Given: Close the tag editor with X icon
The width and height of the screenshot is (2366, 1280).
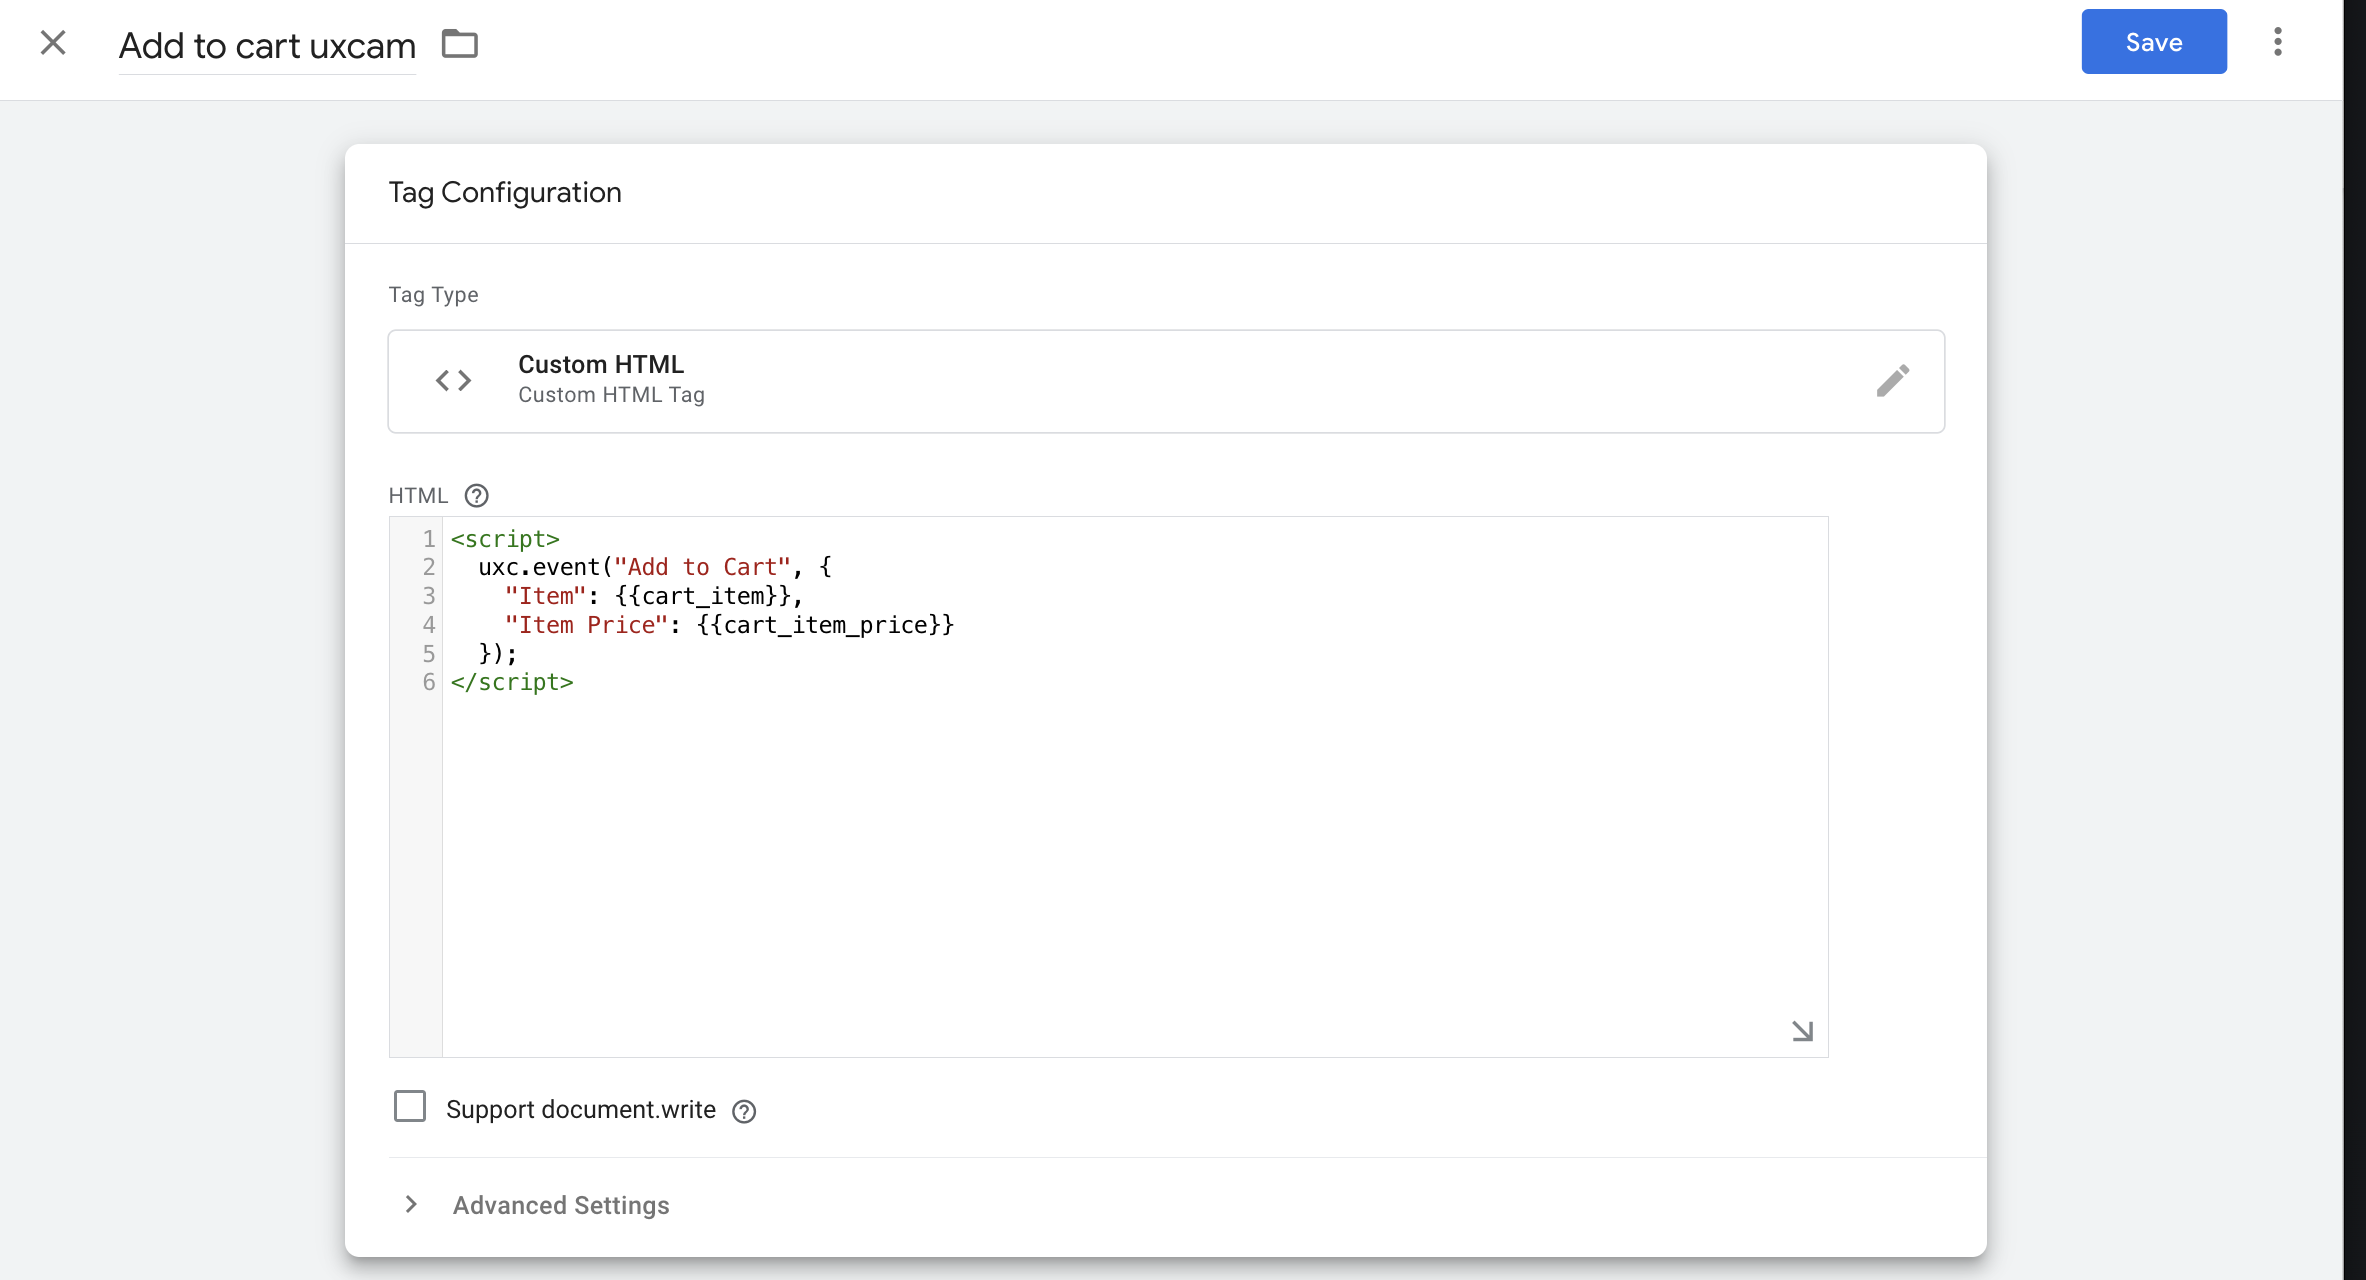Looking at the screenshot, I should [x=53, y=43].
